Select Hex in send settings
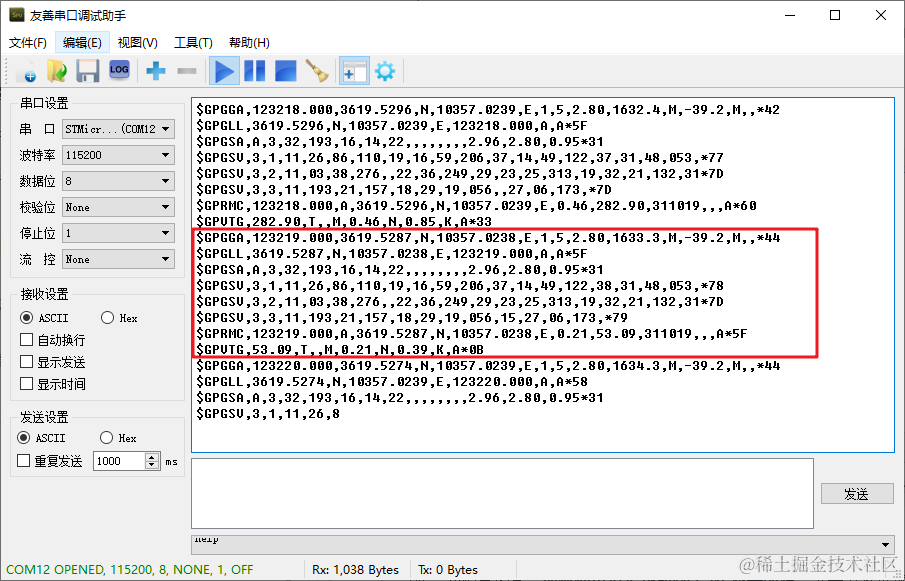Image resolution: width=905 pixels, height=581 pixels. pyautogui.click(x=118, y=438)
